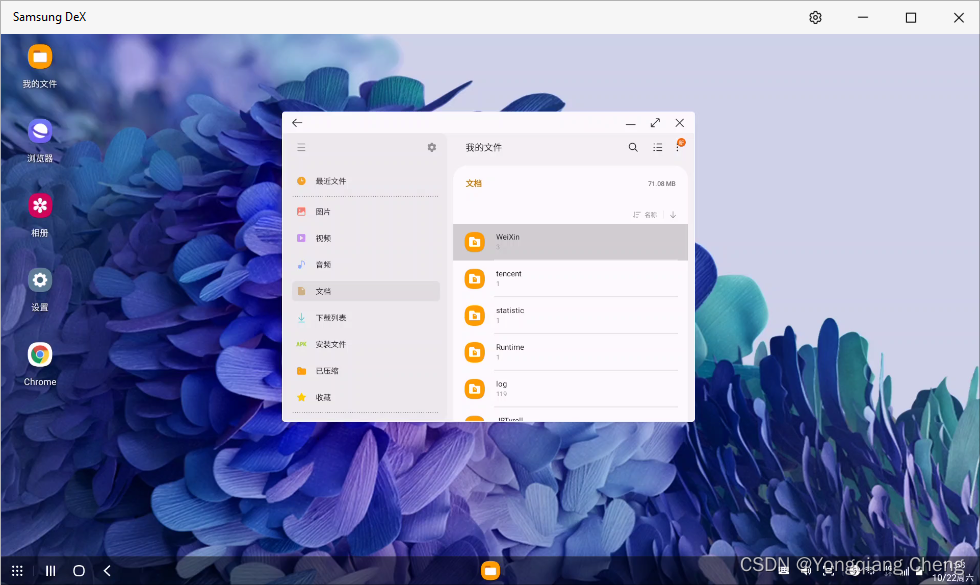
Task: Show recent apps in the taskbar
Action: coord(51,571)
